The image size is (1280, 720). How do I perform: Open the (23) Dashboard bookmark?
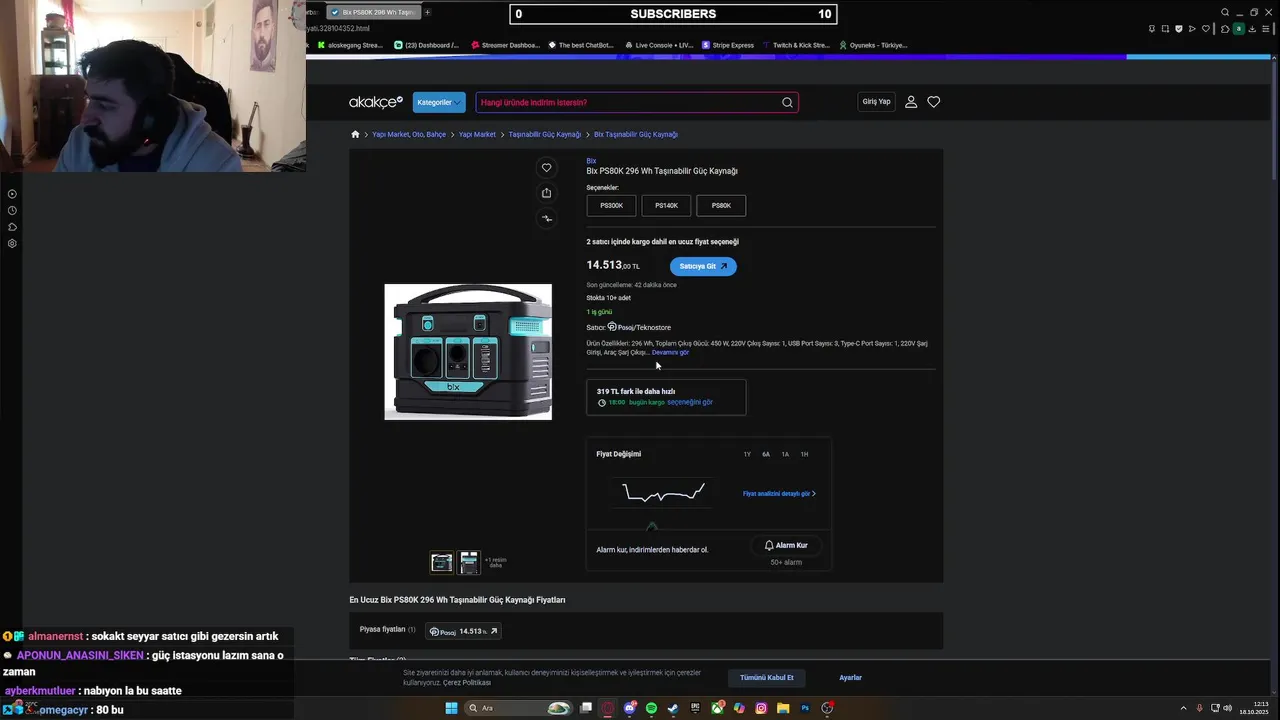point(427,45)
